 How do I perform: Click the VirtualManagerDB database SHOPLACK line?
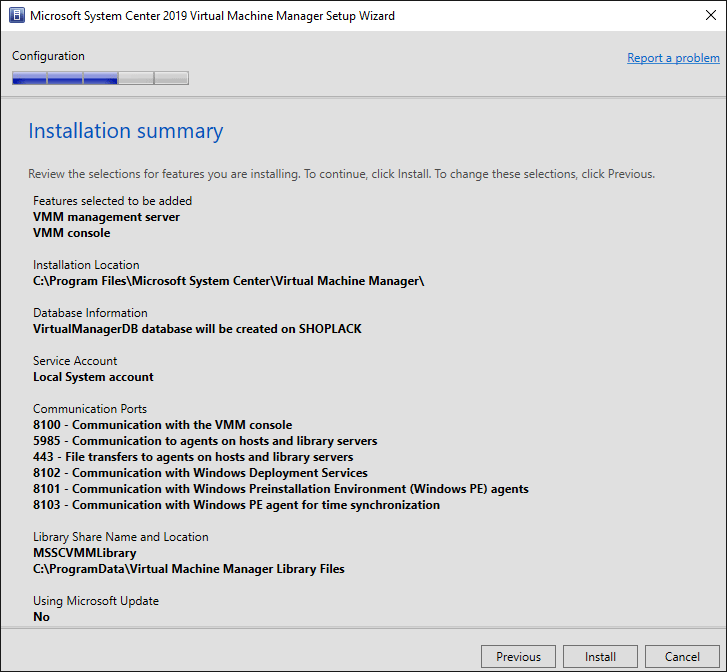click(197, 329)
